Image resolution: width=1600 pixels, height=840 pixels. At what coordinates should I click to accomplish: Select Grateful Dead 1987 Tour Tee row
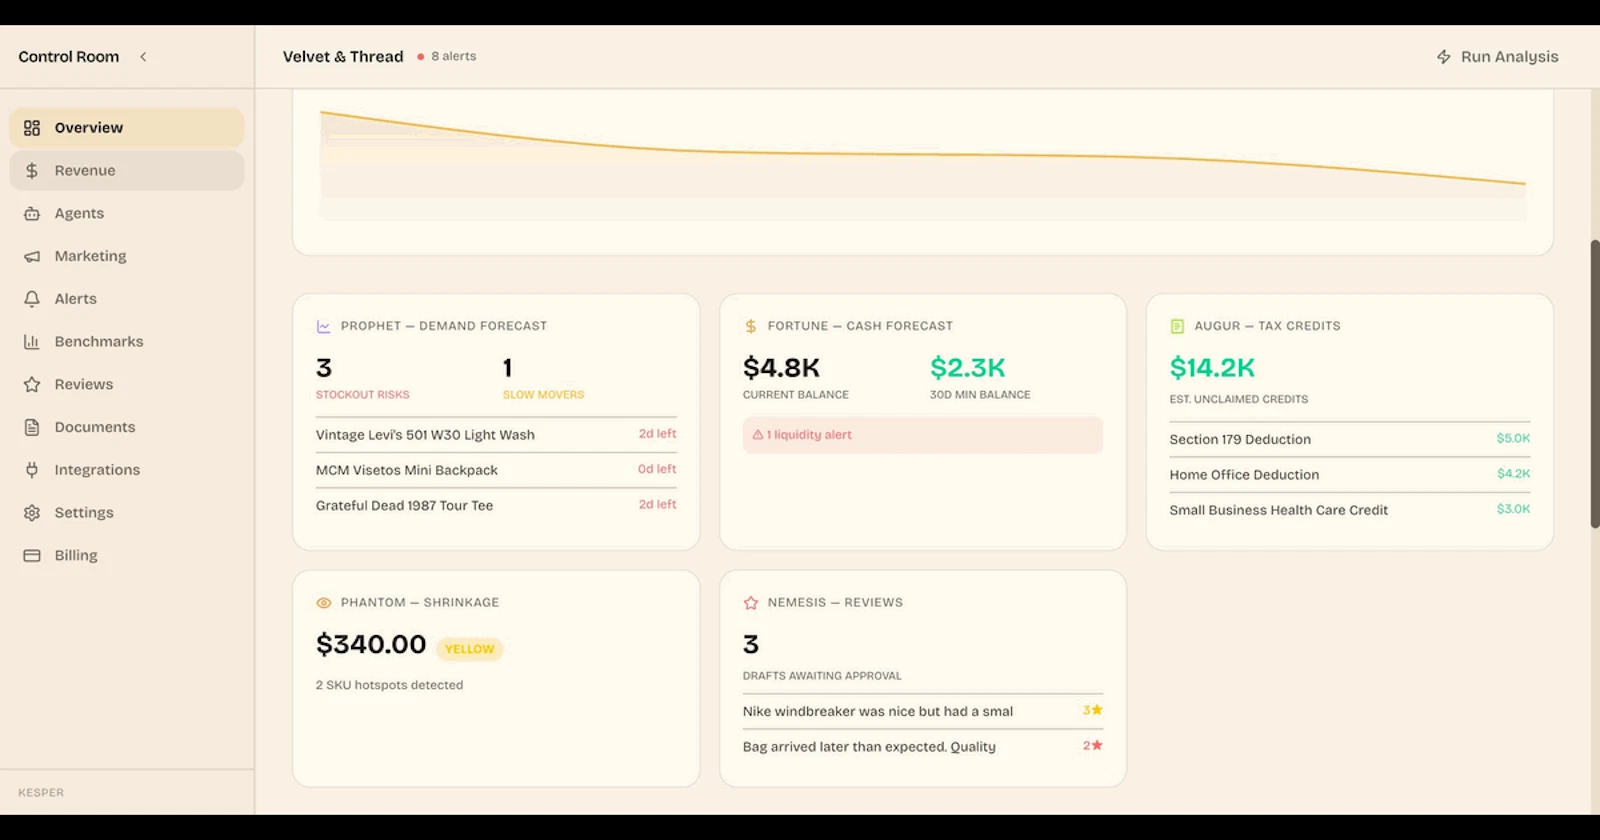tap(496, 506)
